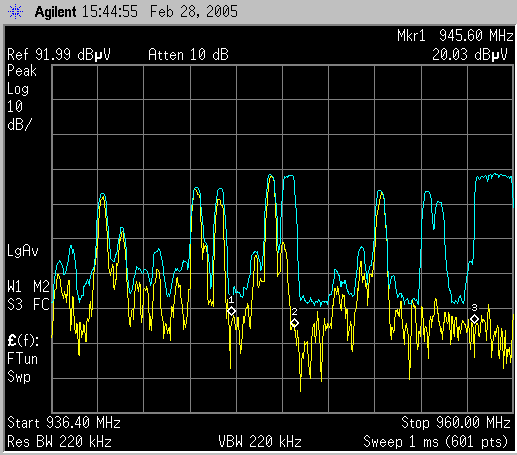Click the VBW 220 kHz label
The image size is (517, 455).
click(260, 442)
